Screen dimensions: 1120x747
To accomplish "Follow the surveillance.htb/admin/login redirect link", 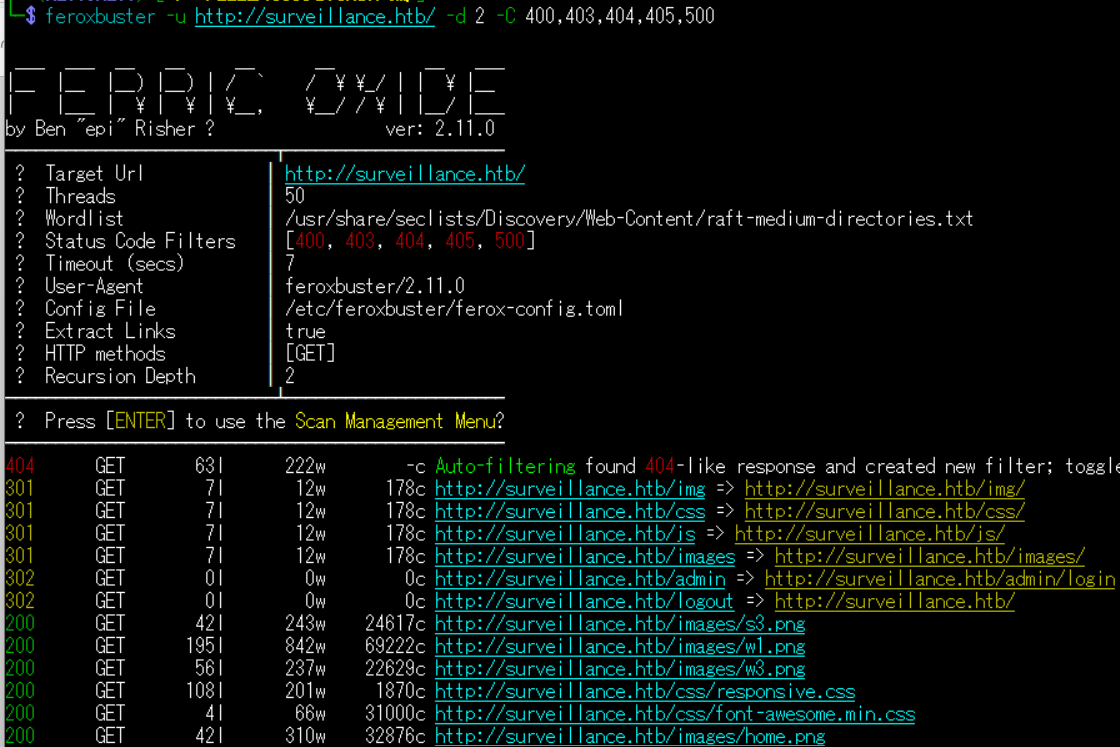I will (x=939, y=579).
